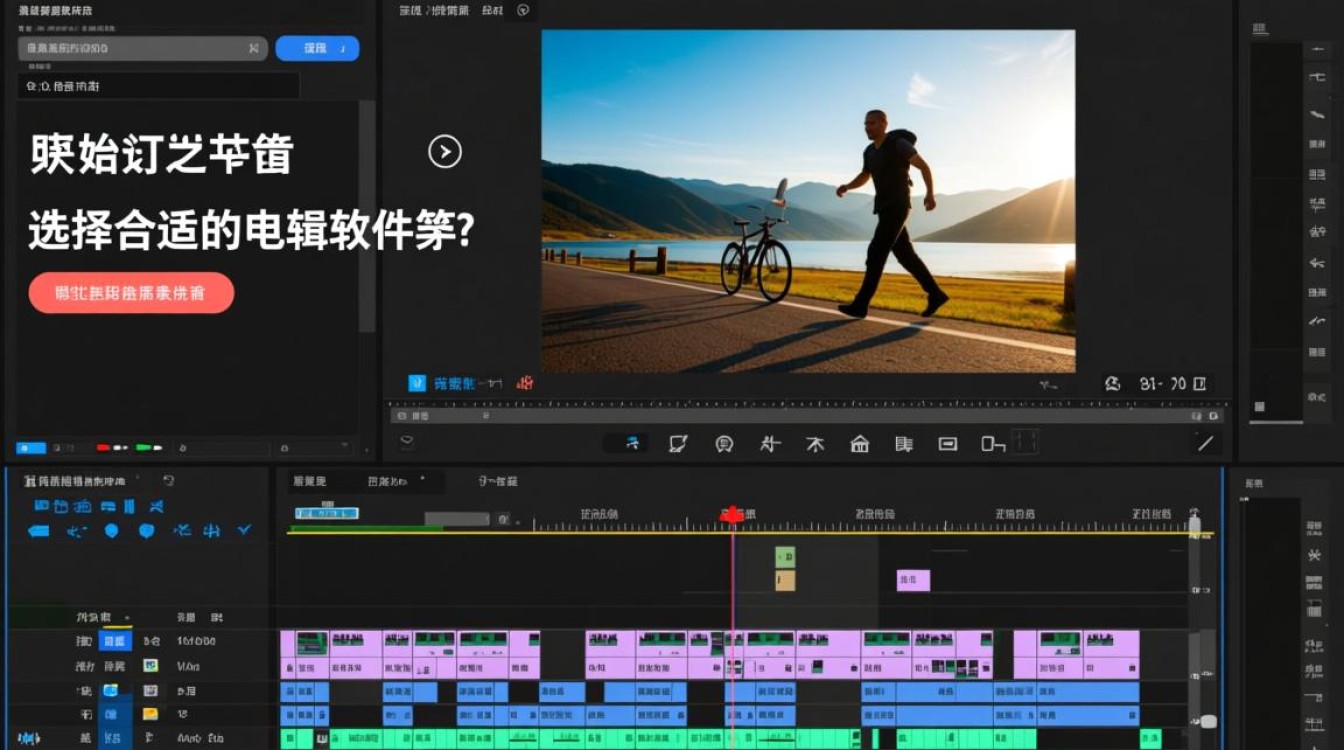
Task: Toggle the blue icon on third track header
Action: click(x=111, y=690)
